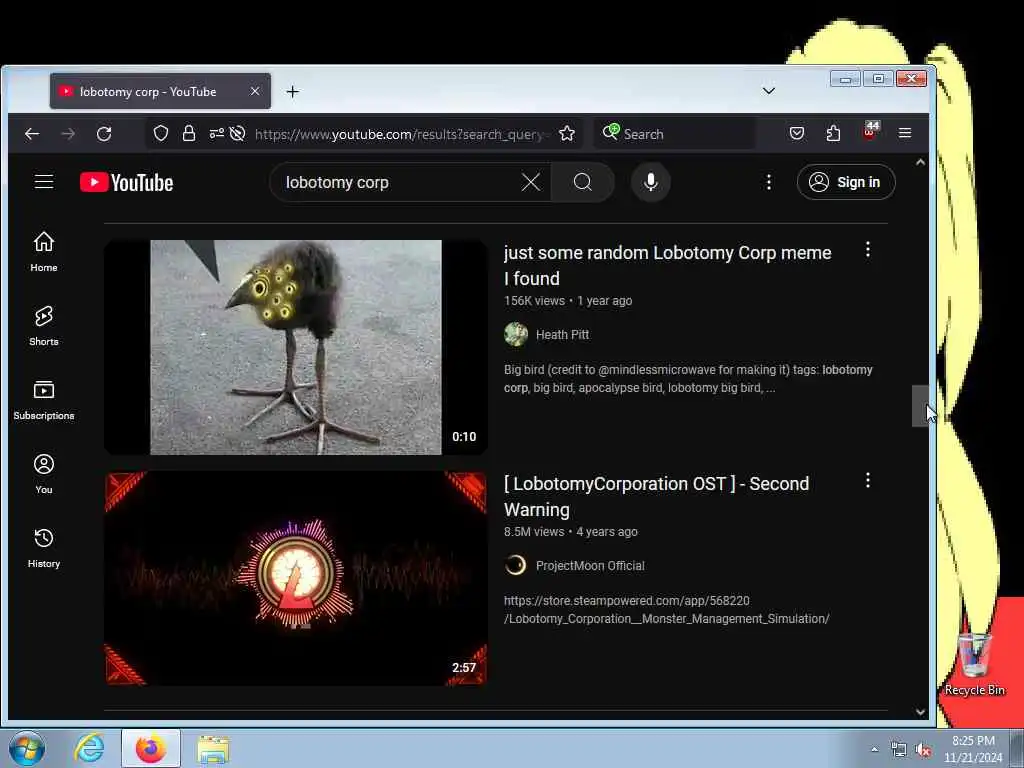The height and width of the screenshot is (768, 1024).
Task: Expand the list all tabs chevron
Action: (x=769, y=91)
